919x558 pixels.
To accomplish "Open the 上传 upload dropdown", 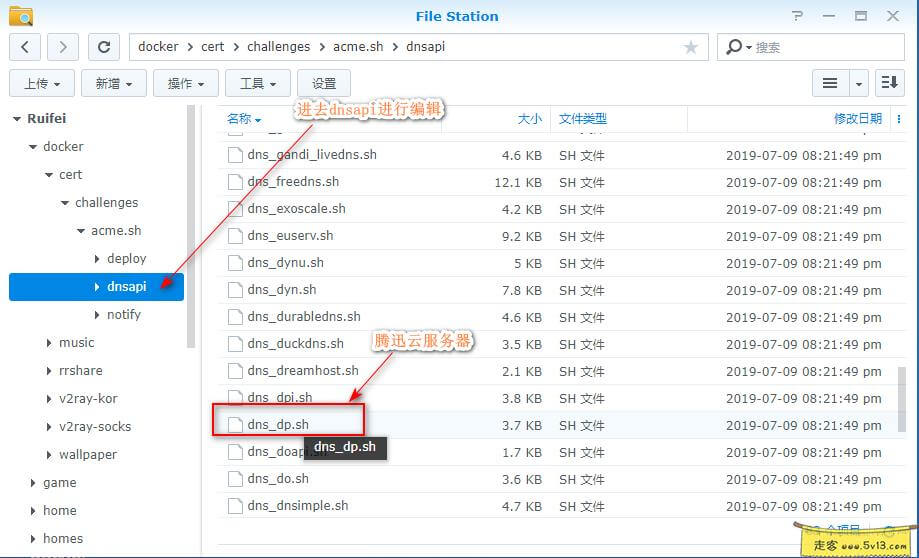I will click(42, 84).
